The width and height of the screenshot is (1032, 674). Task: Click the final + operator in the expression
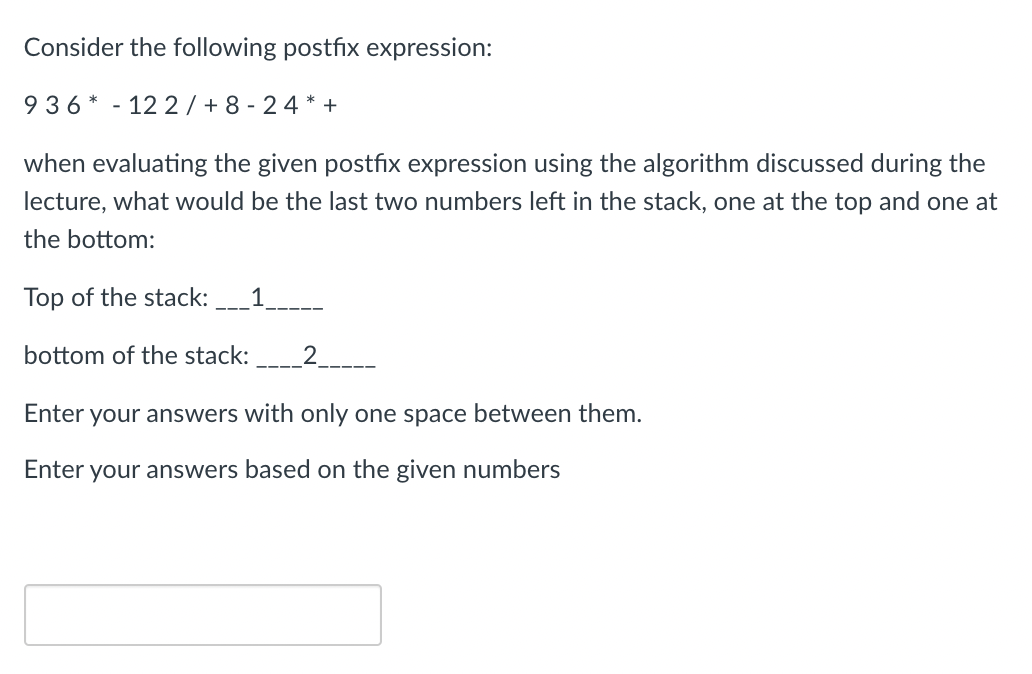[x=333, y=105]
